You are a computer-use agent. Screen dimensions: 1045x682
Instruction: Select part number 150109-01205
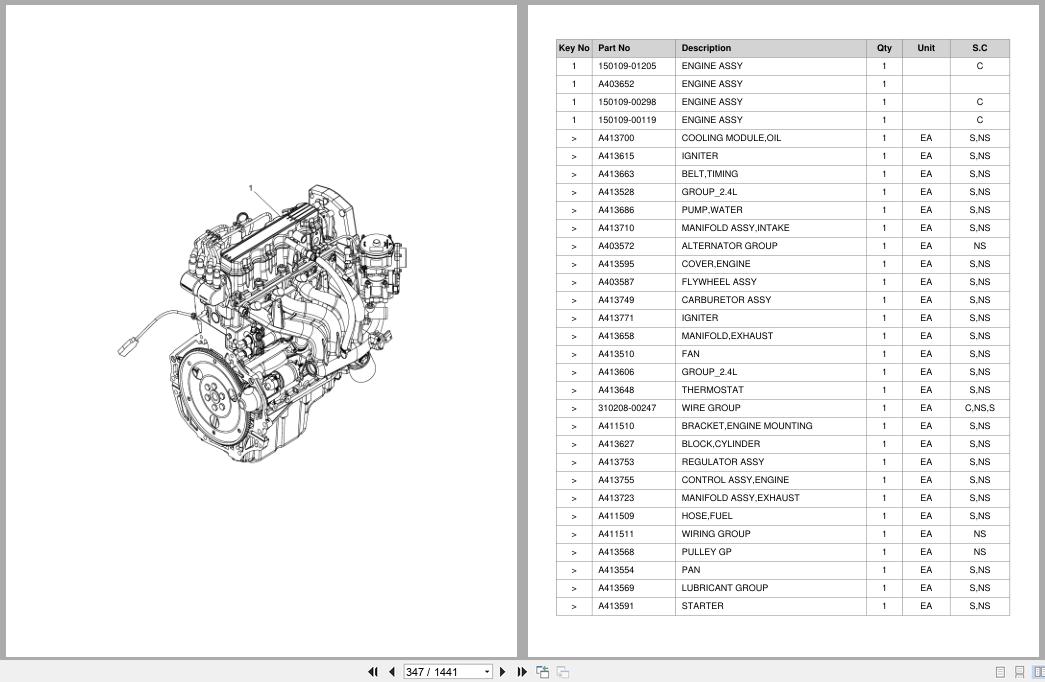[626, 66]
